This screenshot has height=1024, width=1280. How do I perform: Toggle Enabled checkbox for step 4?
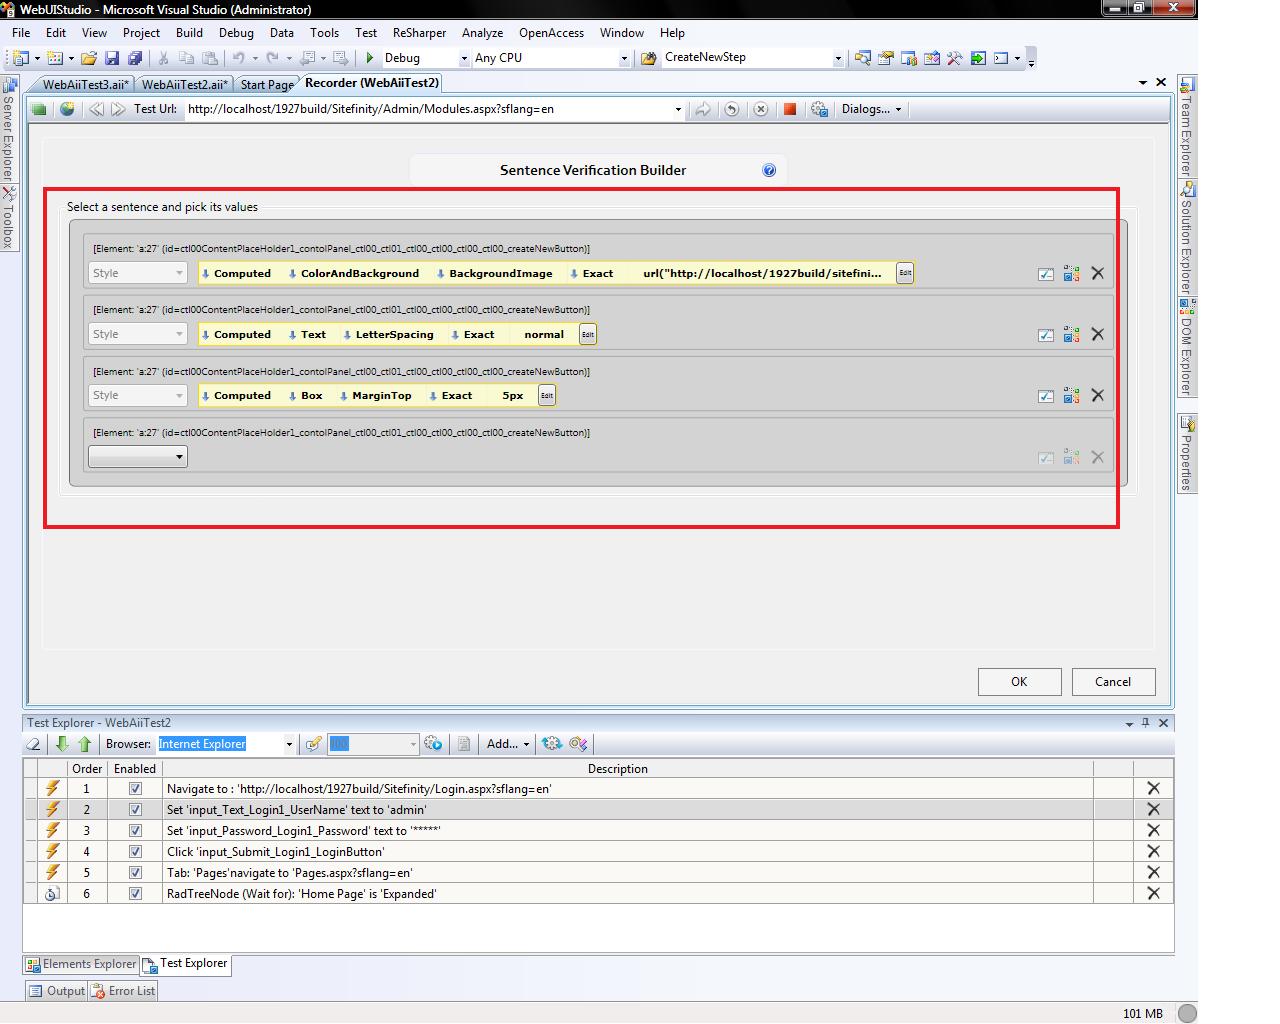point(135,852)
